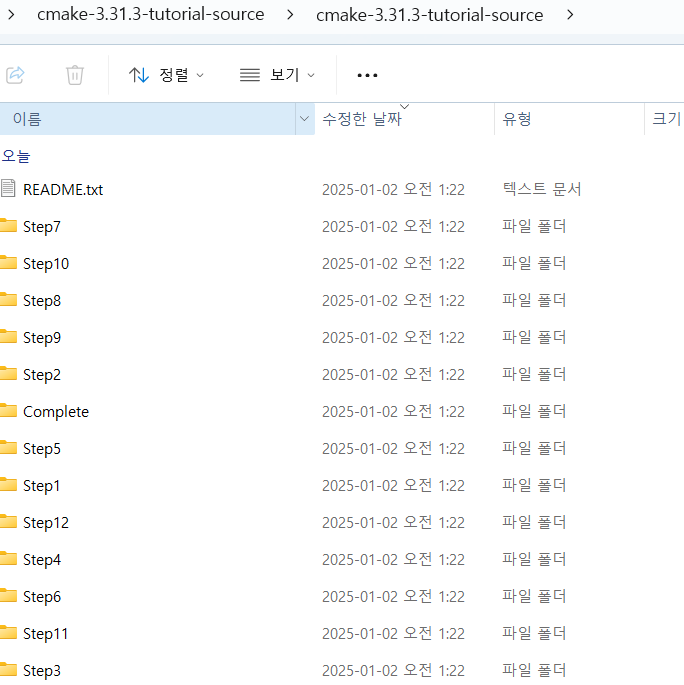The height and width of the screenshot is (685, 684).
Task: Select the Step7 folder icon
Action: coord(8,225)
